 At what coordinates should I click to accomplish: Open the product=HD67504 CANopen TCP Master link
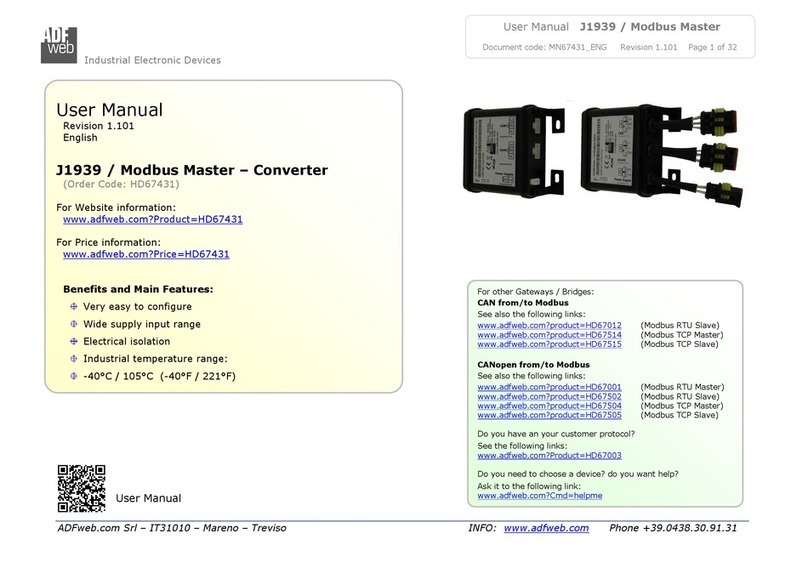point(549,406)
